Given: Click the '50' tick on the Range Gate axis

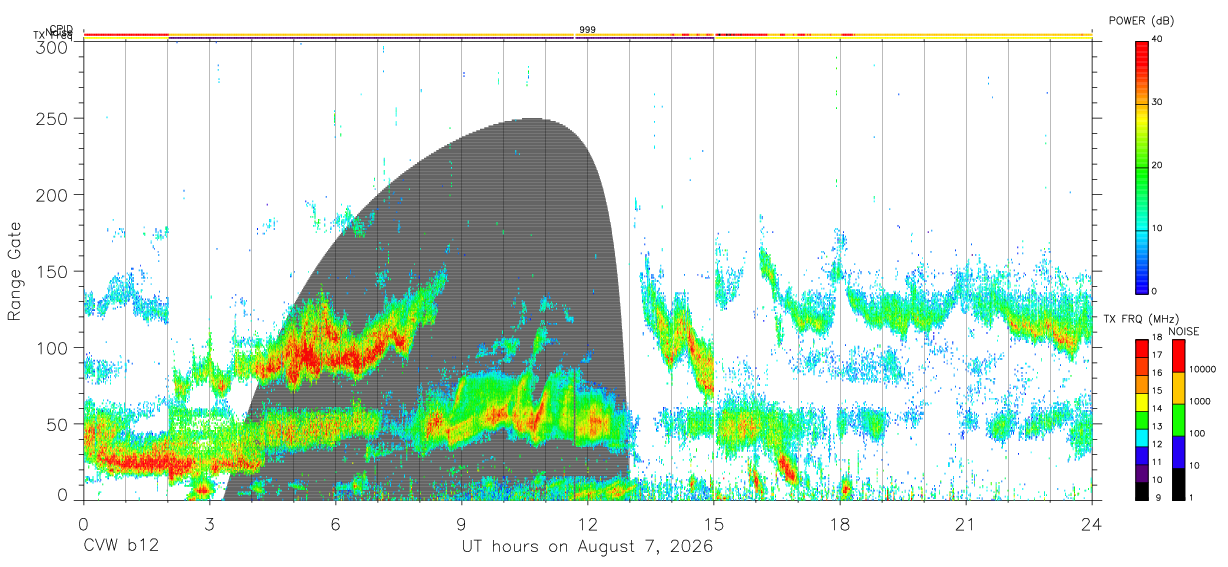Looking at the screenshot, I should 57,424.
